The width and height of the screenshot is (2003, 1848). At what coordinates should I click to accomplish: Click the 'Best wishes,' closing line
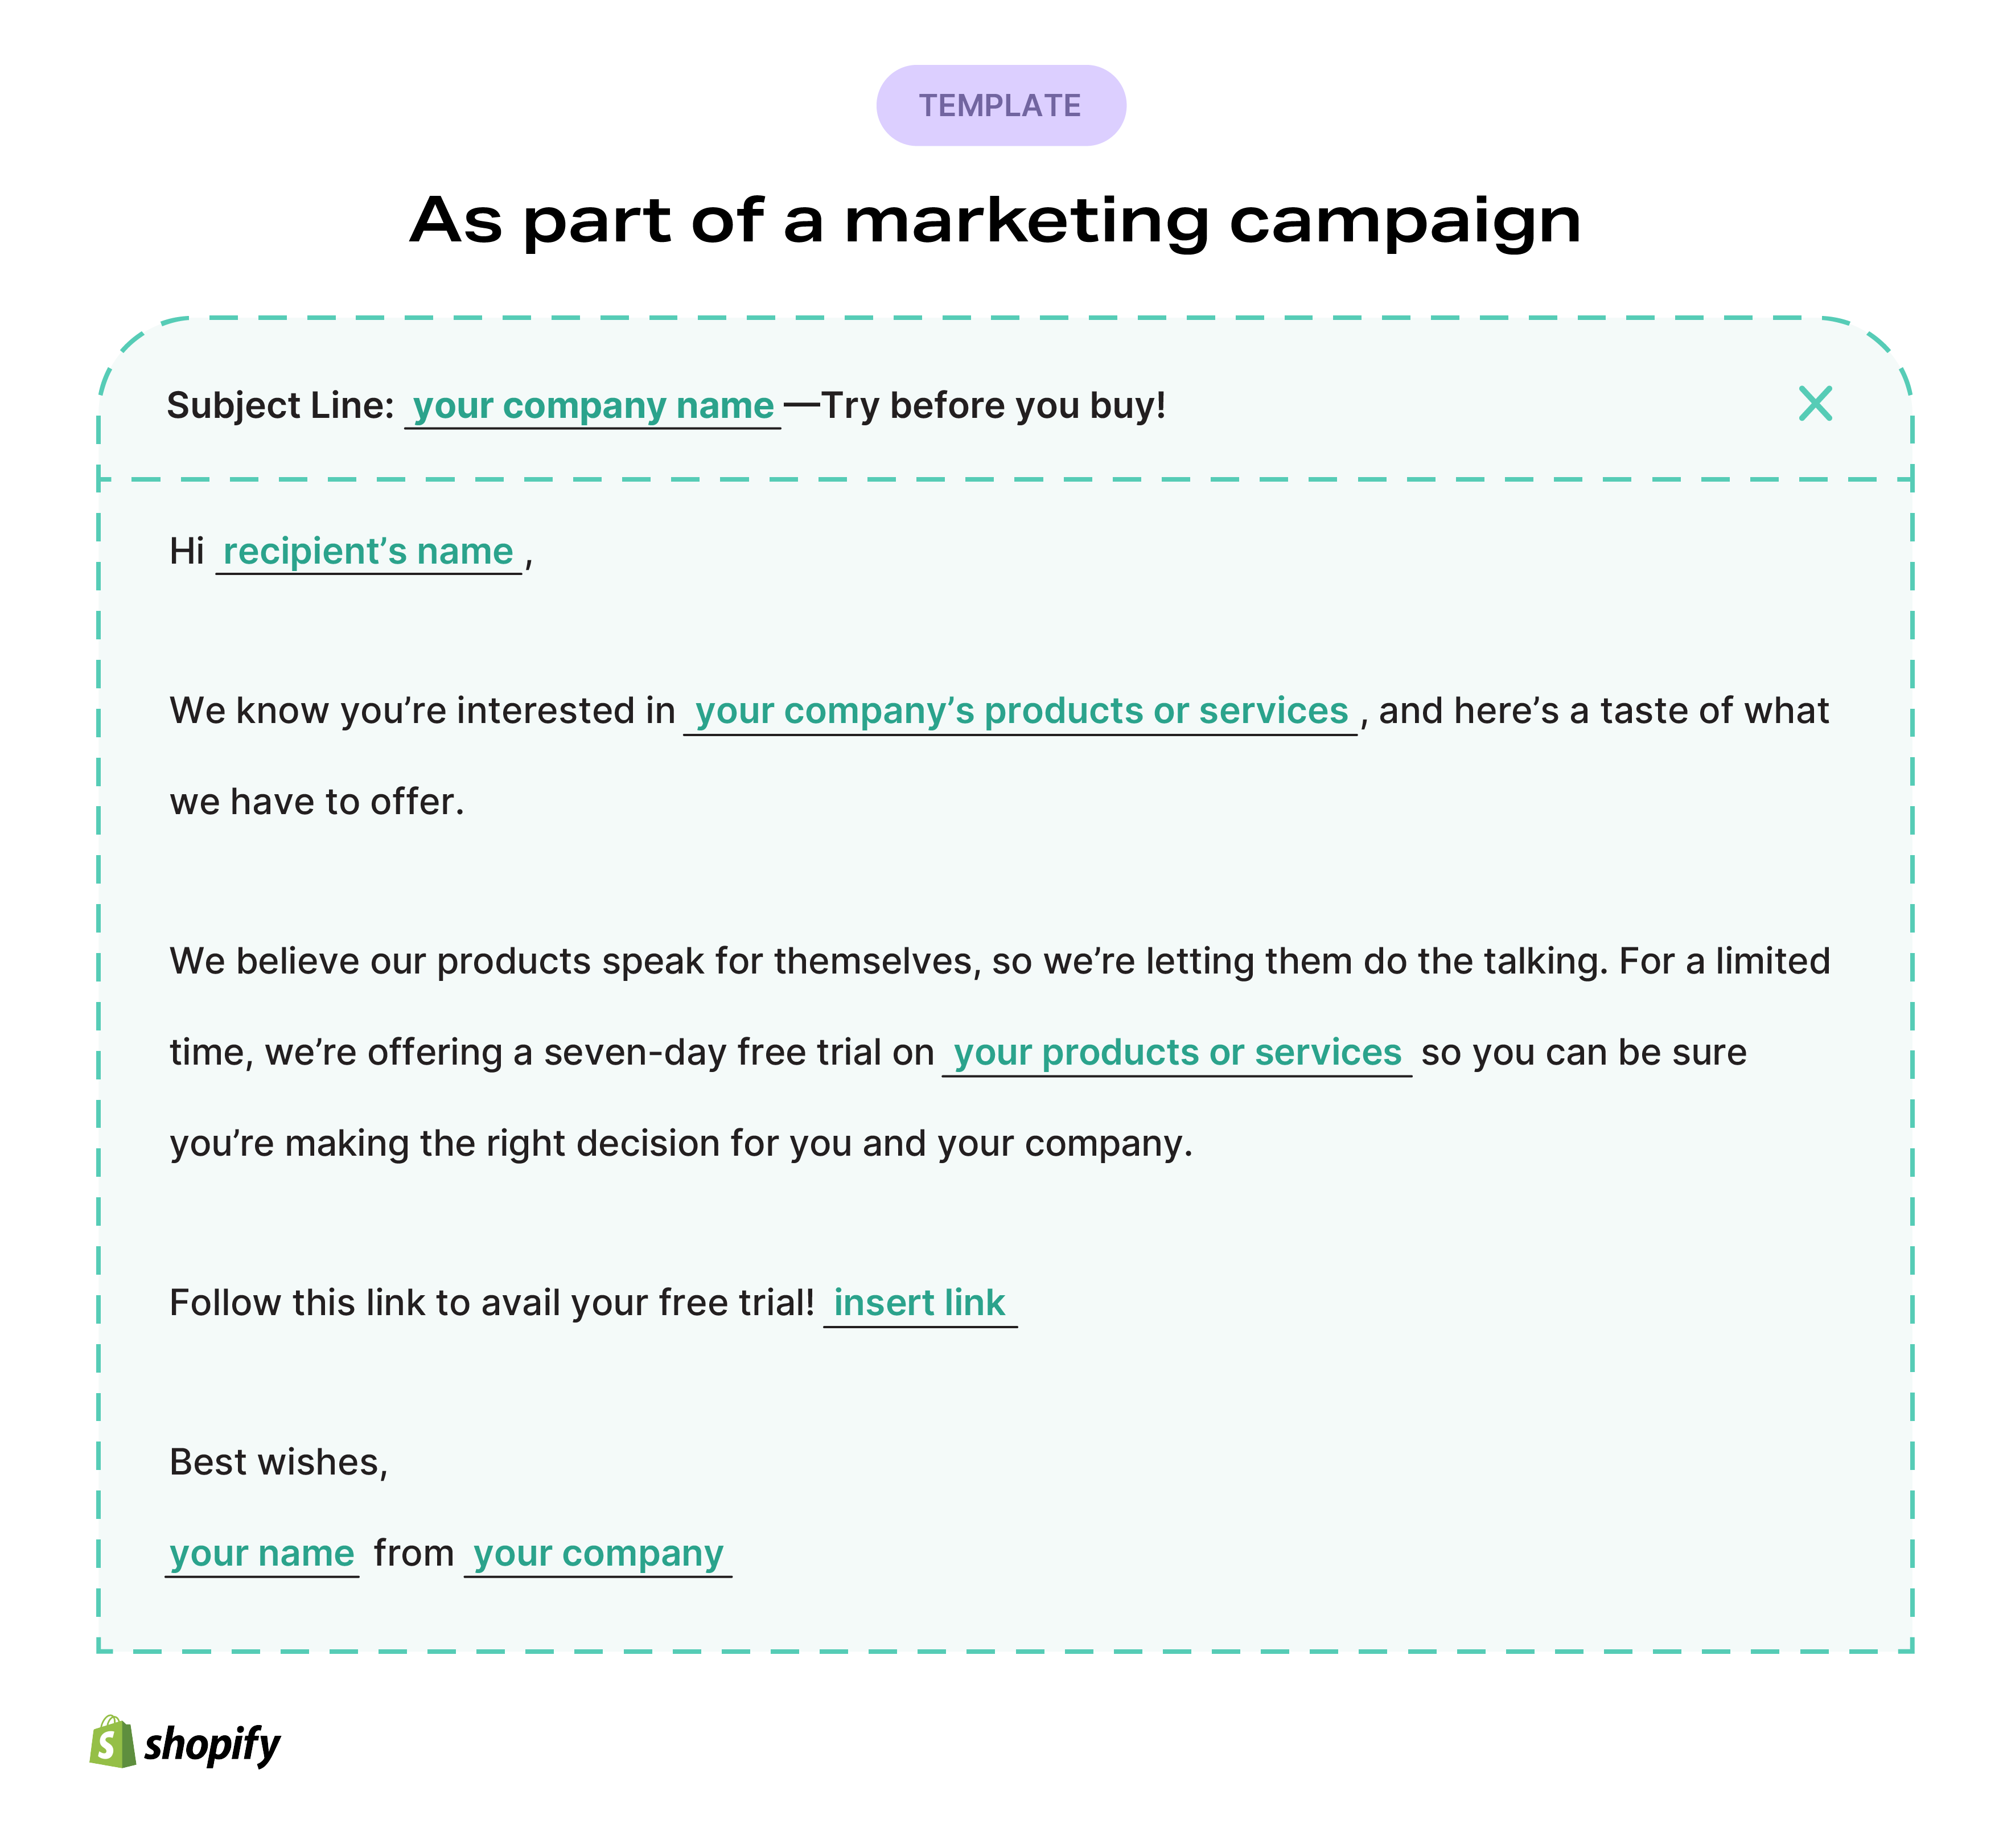point(279,1463)
